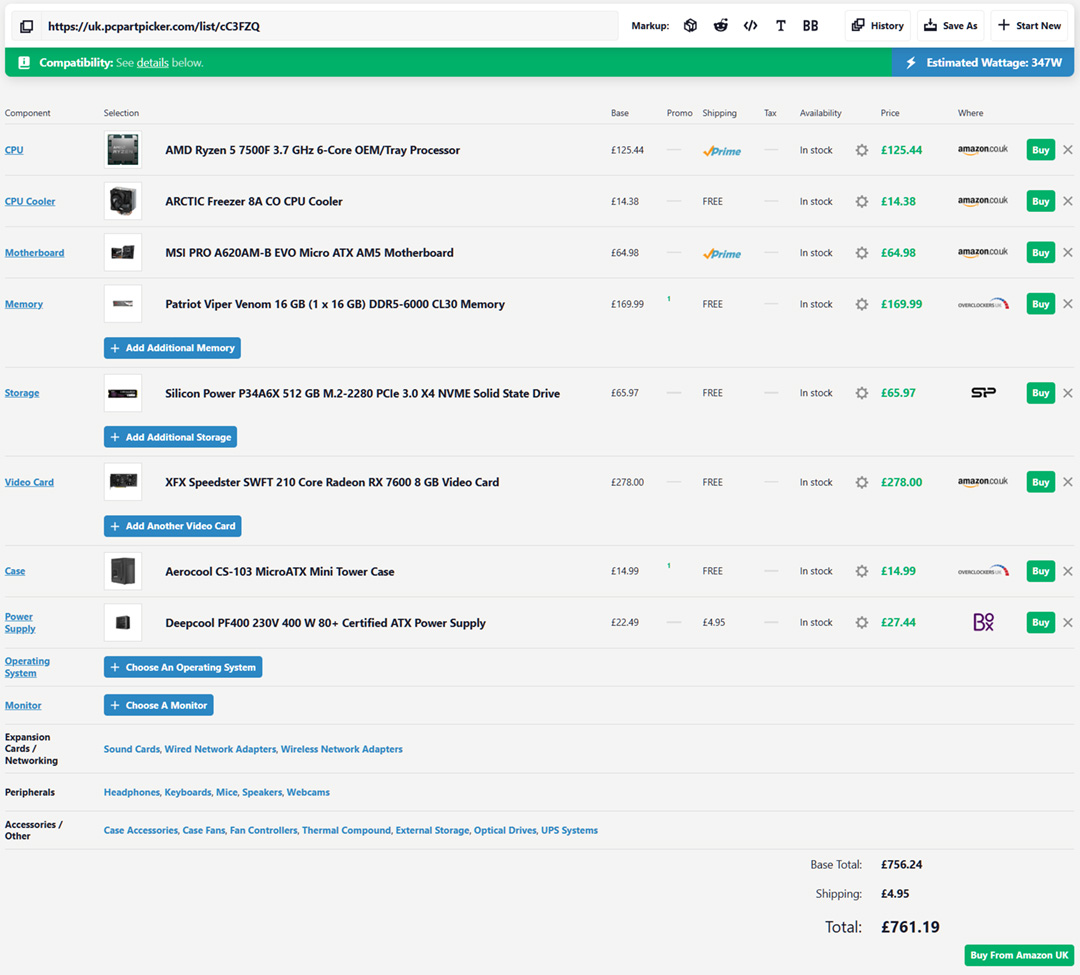This screenshot has width=1080, height=975.
Task: Open the Video Card component link
Action: coord(29,482)
